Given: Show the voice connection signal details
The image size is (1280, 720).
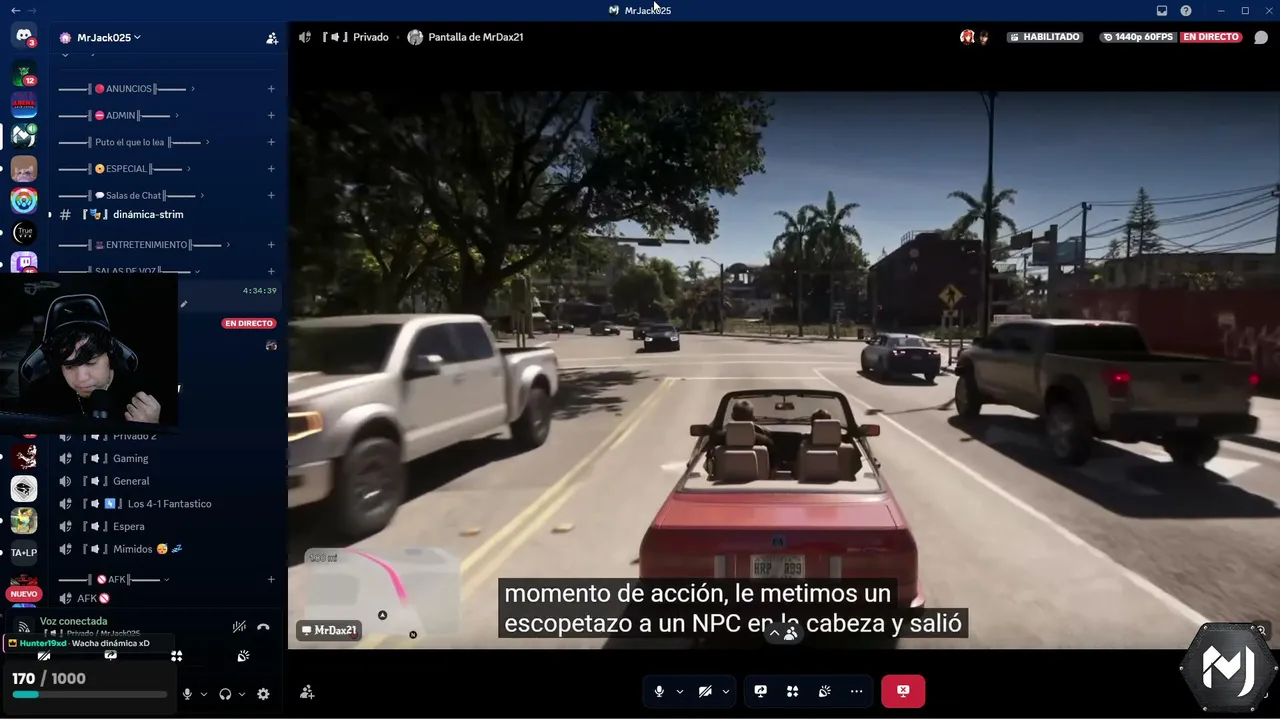Looking at the screenshot, I should (23, 627).
